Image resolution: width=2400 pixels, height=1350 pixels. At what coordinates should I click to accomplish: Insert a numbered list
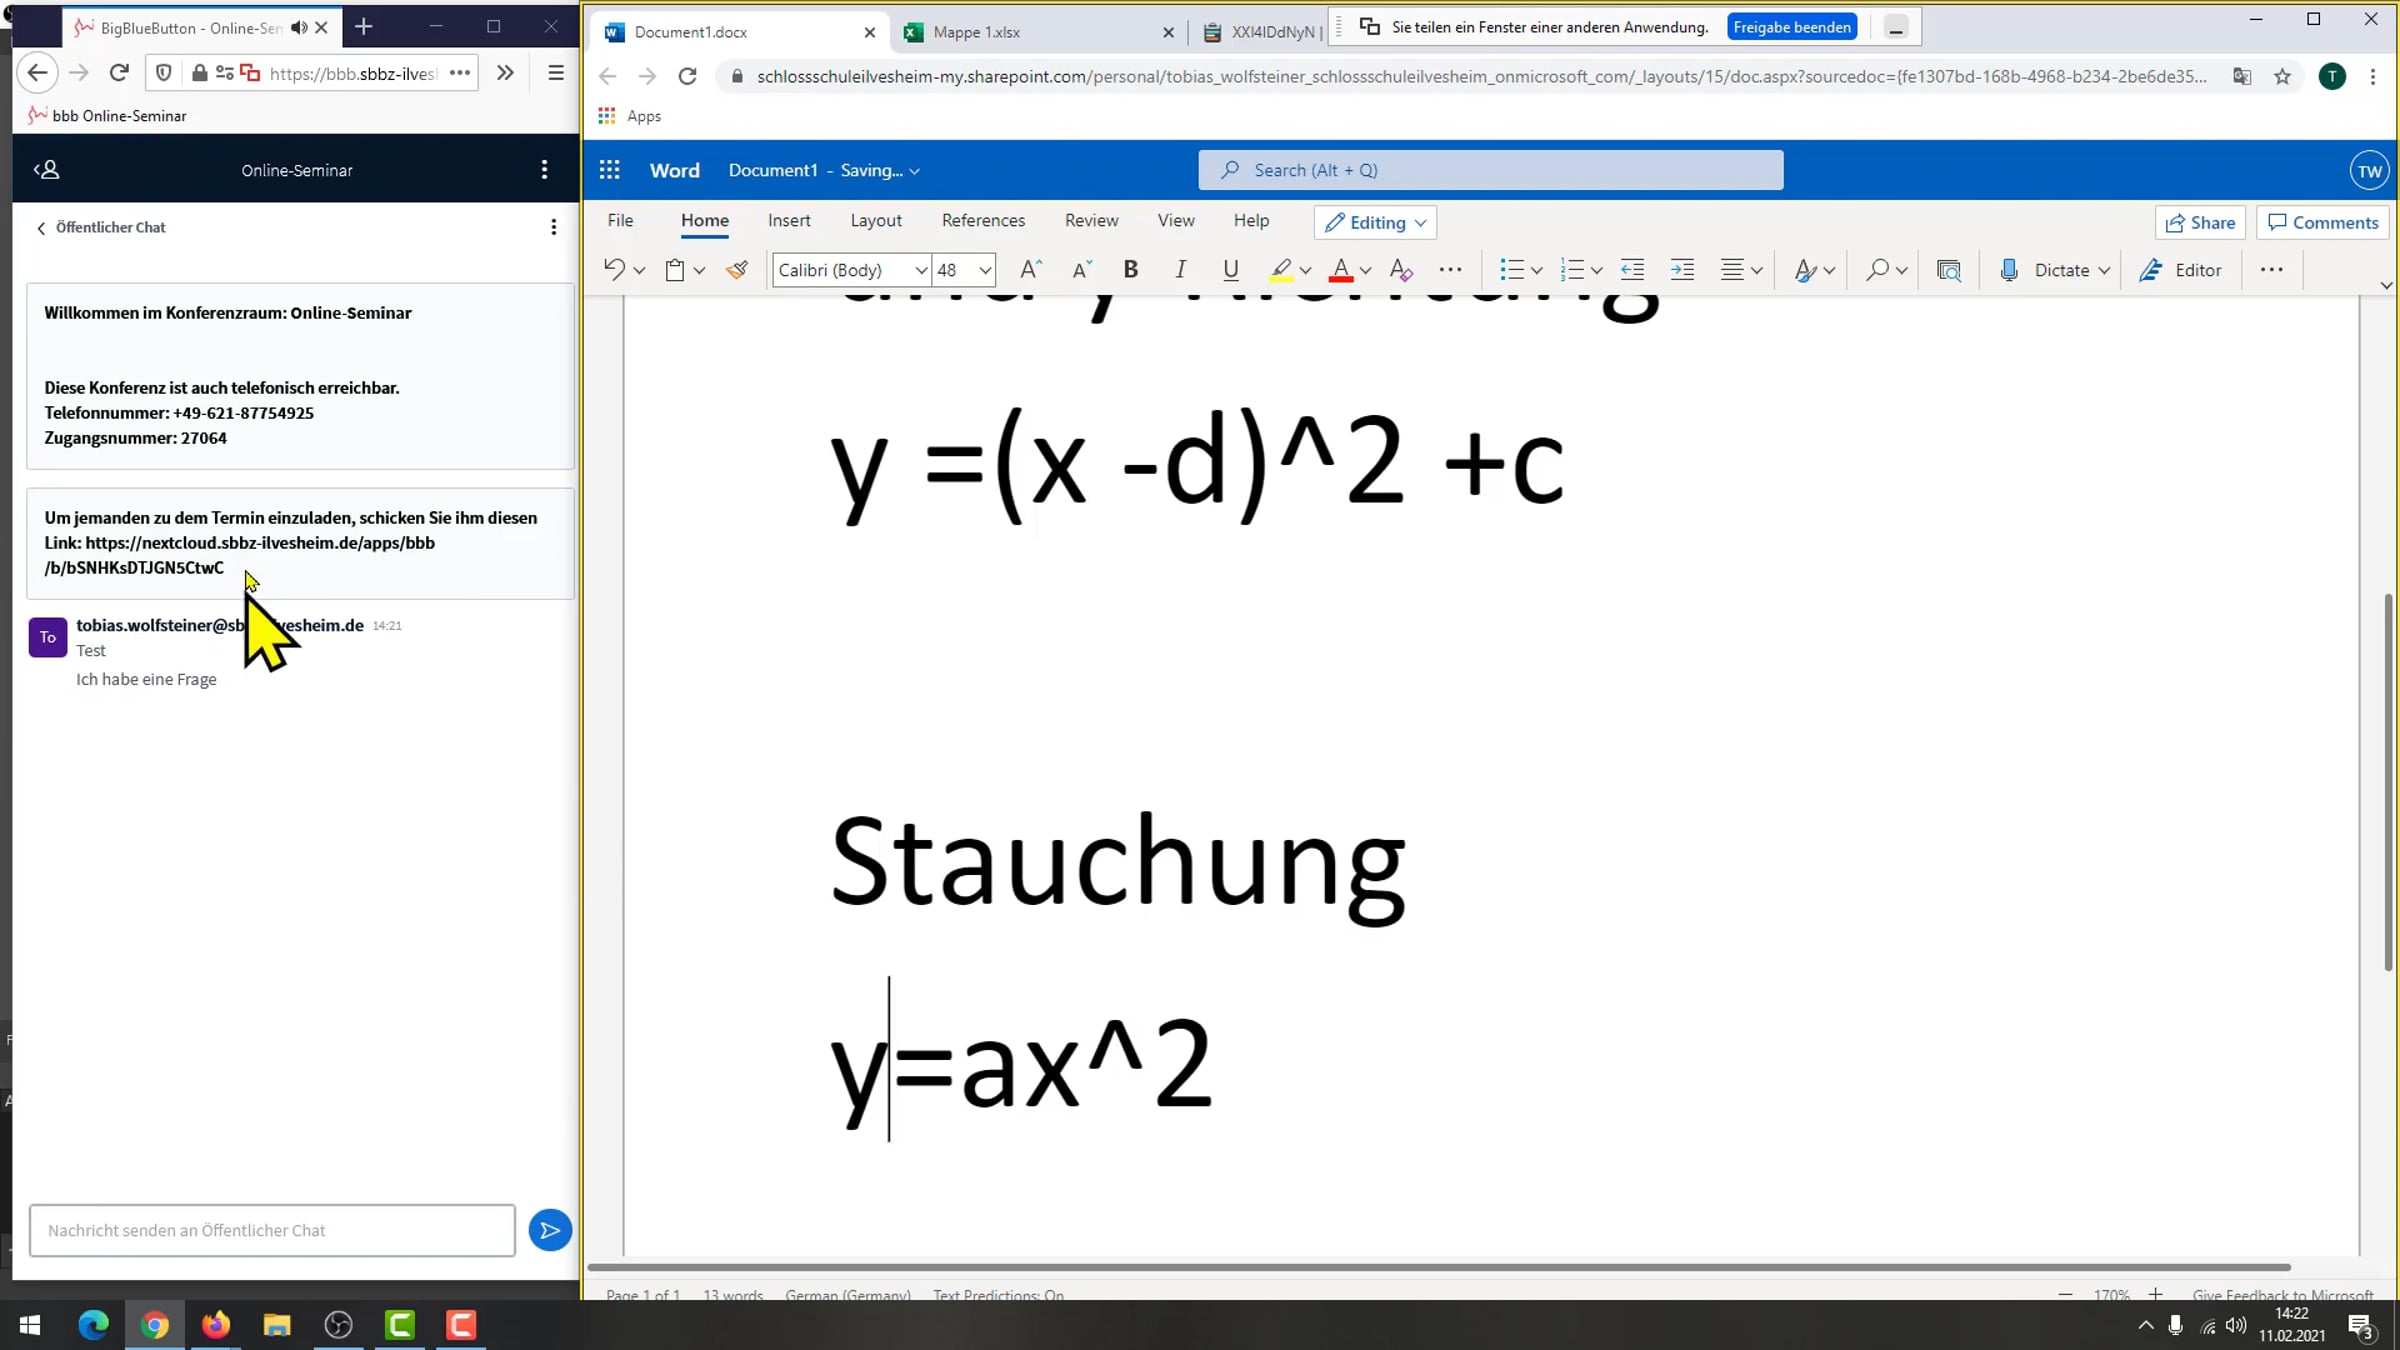click(1571, 270)
